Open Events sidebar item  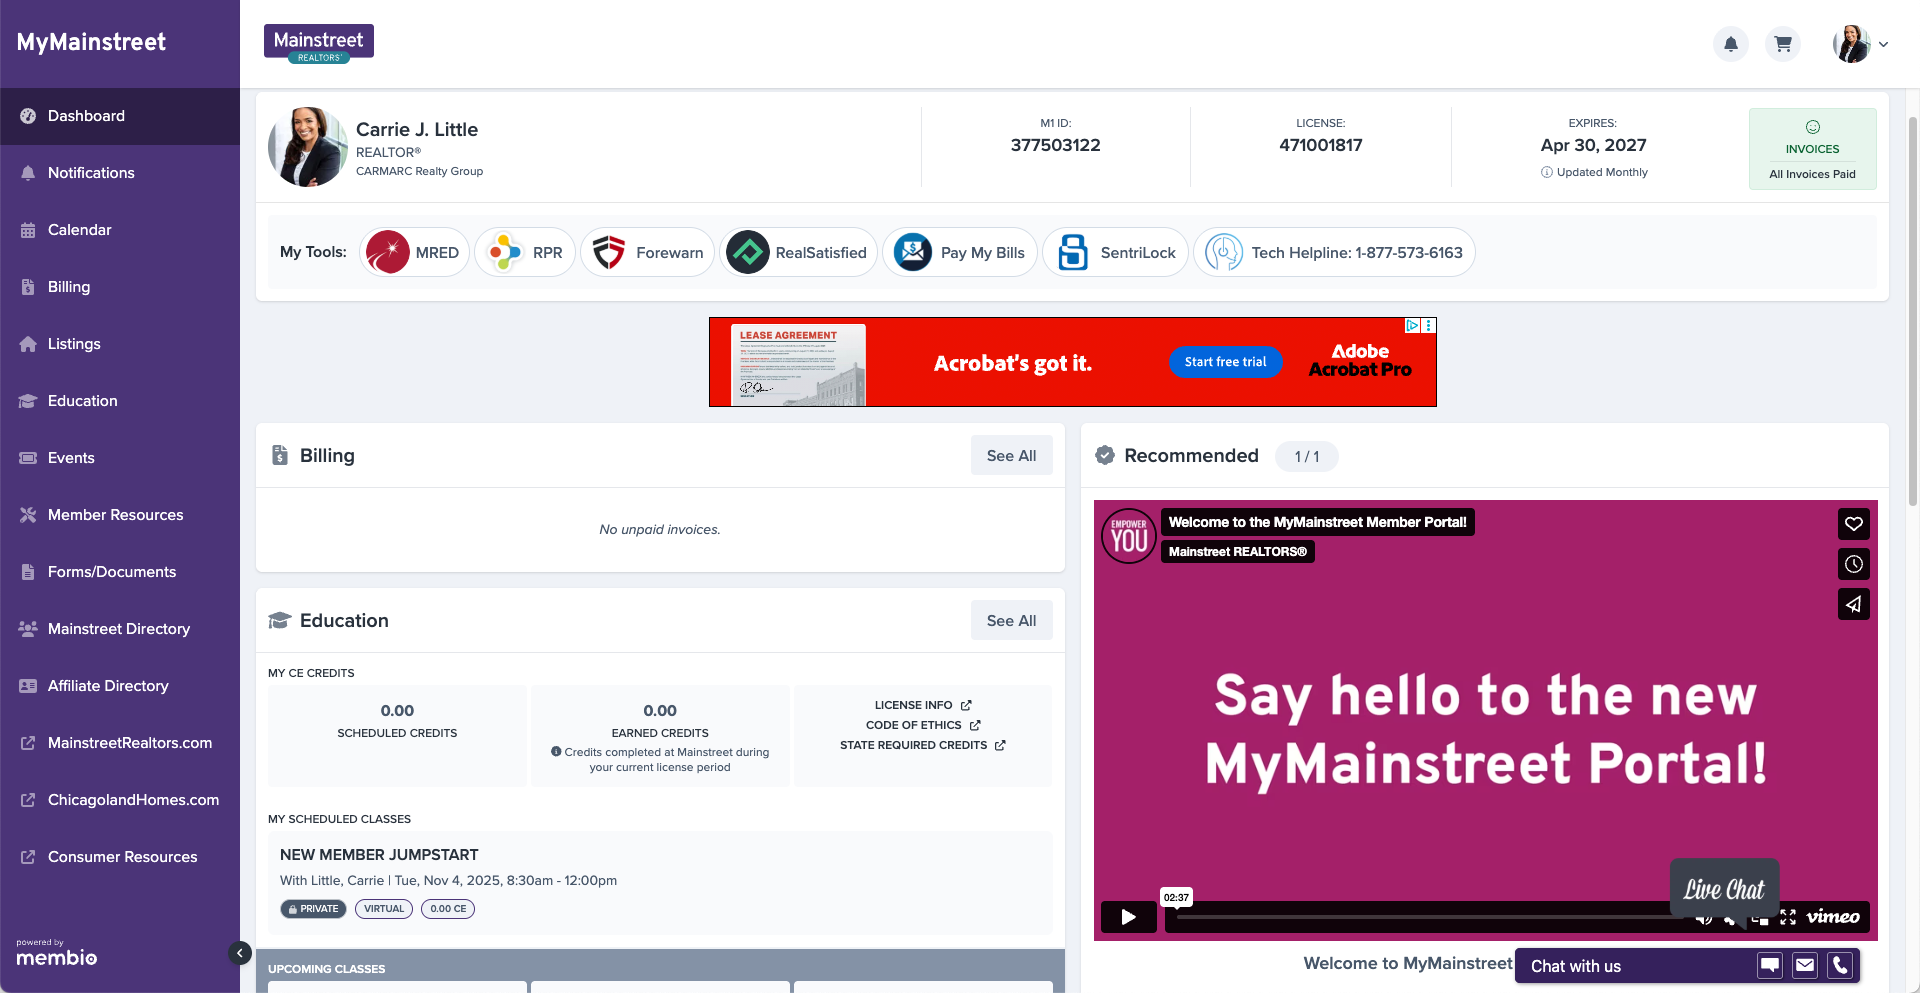click(120, 458)
